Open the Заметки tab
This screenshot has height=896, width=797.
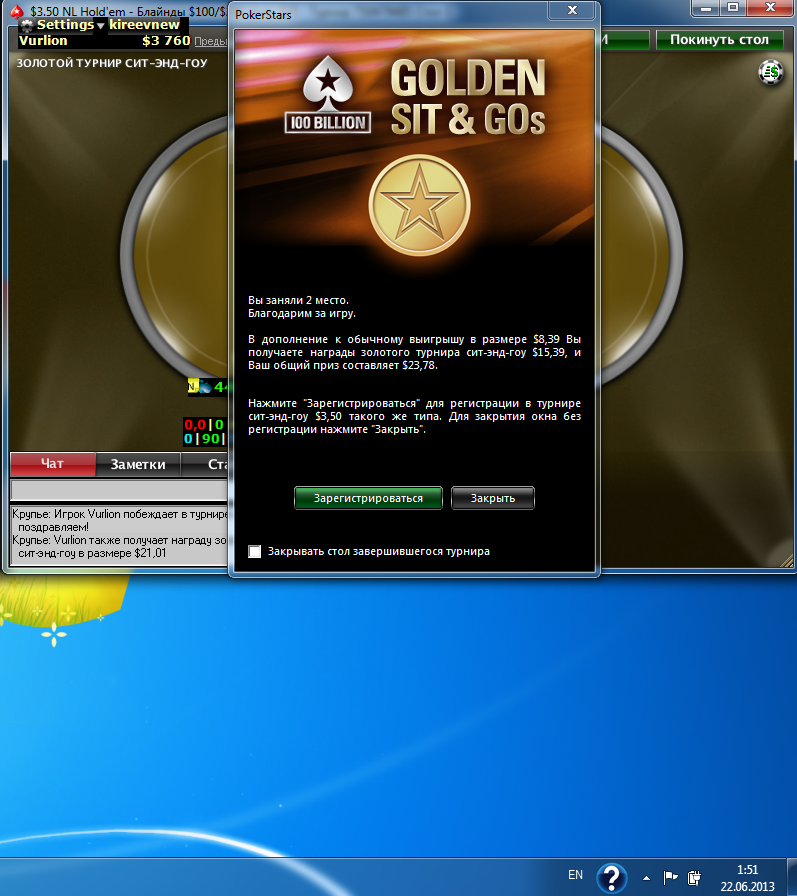(x=138, y=464)
